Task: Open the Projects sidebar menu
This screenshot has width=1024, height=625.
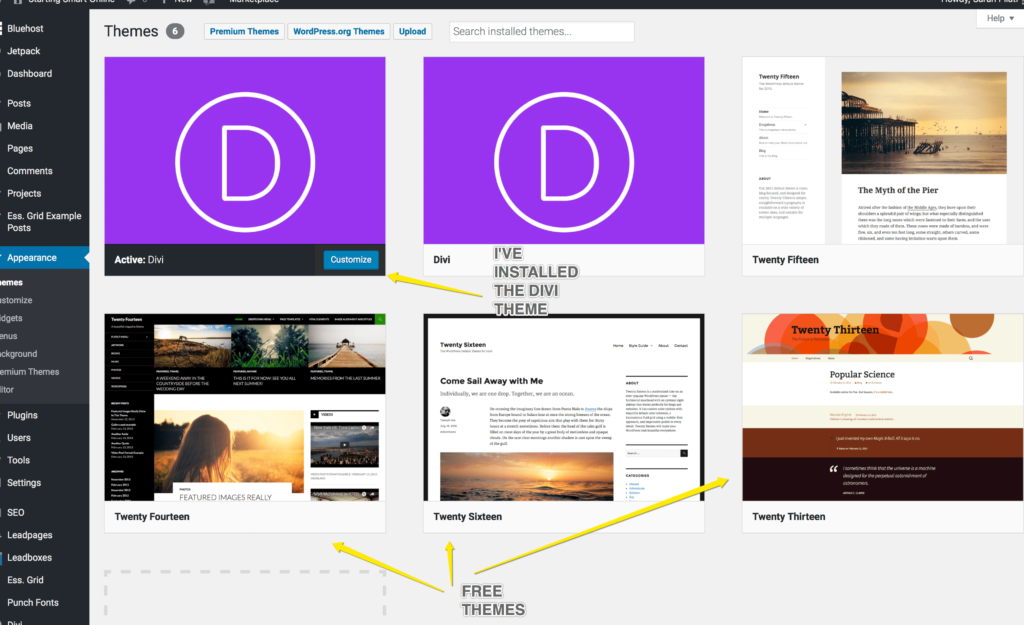Action: click(x=24, y=193)
